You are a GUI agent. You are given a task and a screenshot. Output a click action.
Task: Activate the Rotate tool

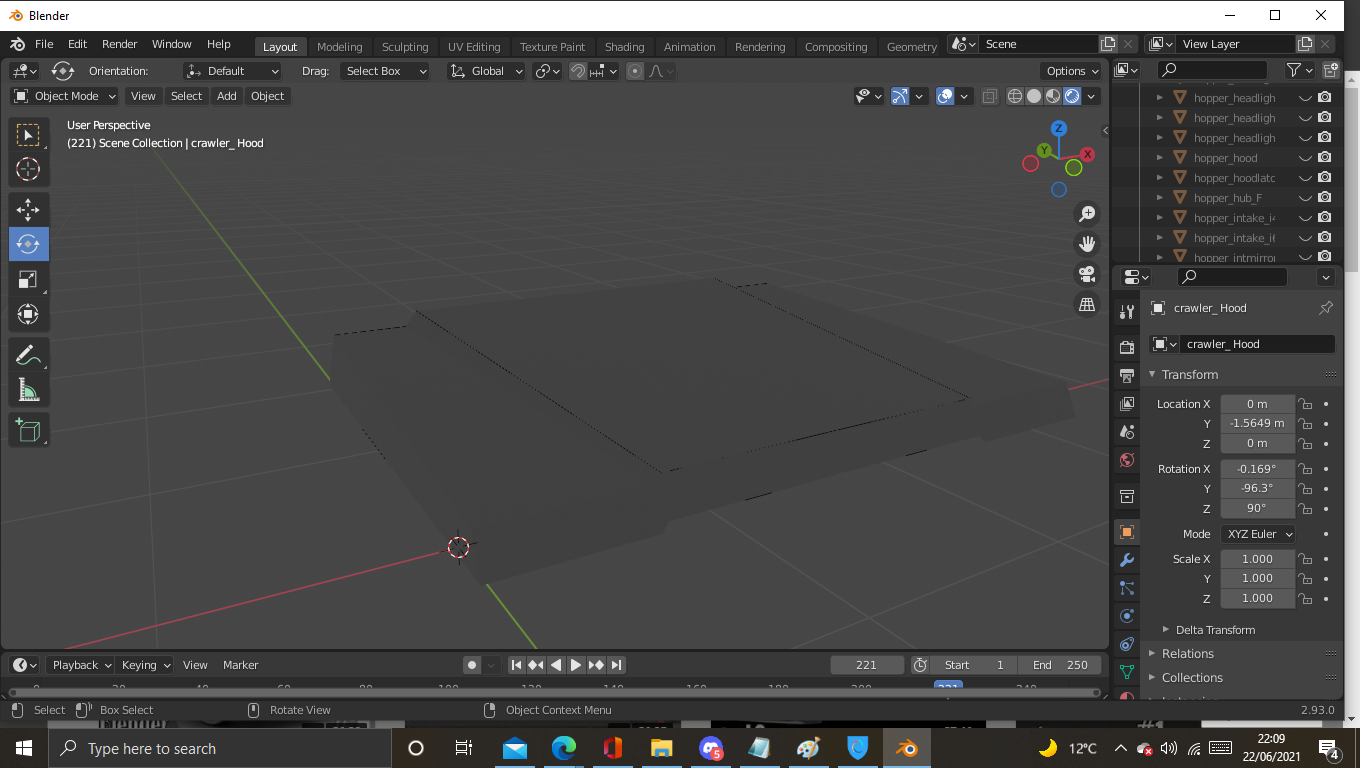pyautogui.click(x=28, y=244)
